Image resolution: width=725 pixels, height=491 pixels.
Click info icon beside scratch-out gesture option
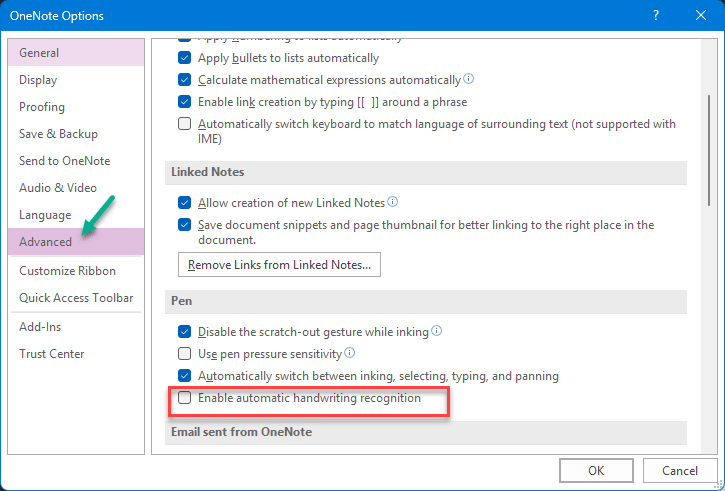[x=436, y=331]
